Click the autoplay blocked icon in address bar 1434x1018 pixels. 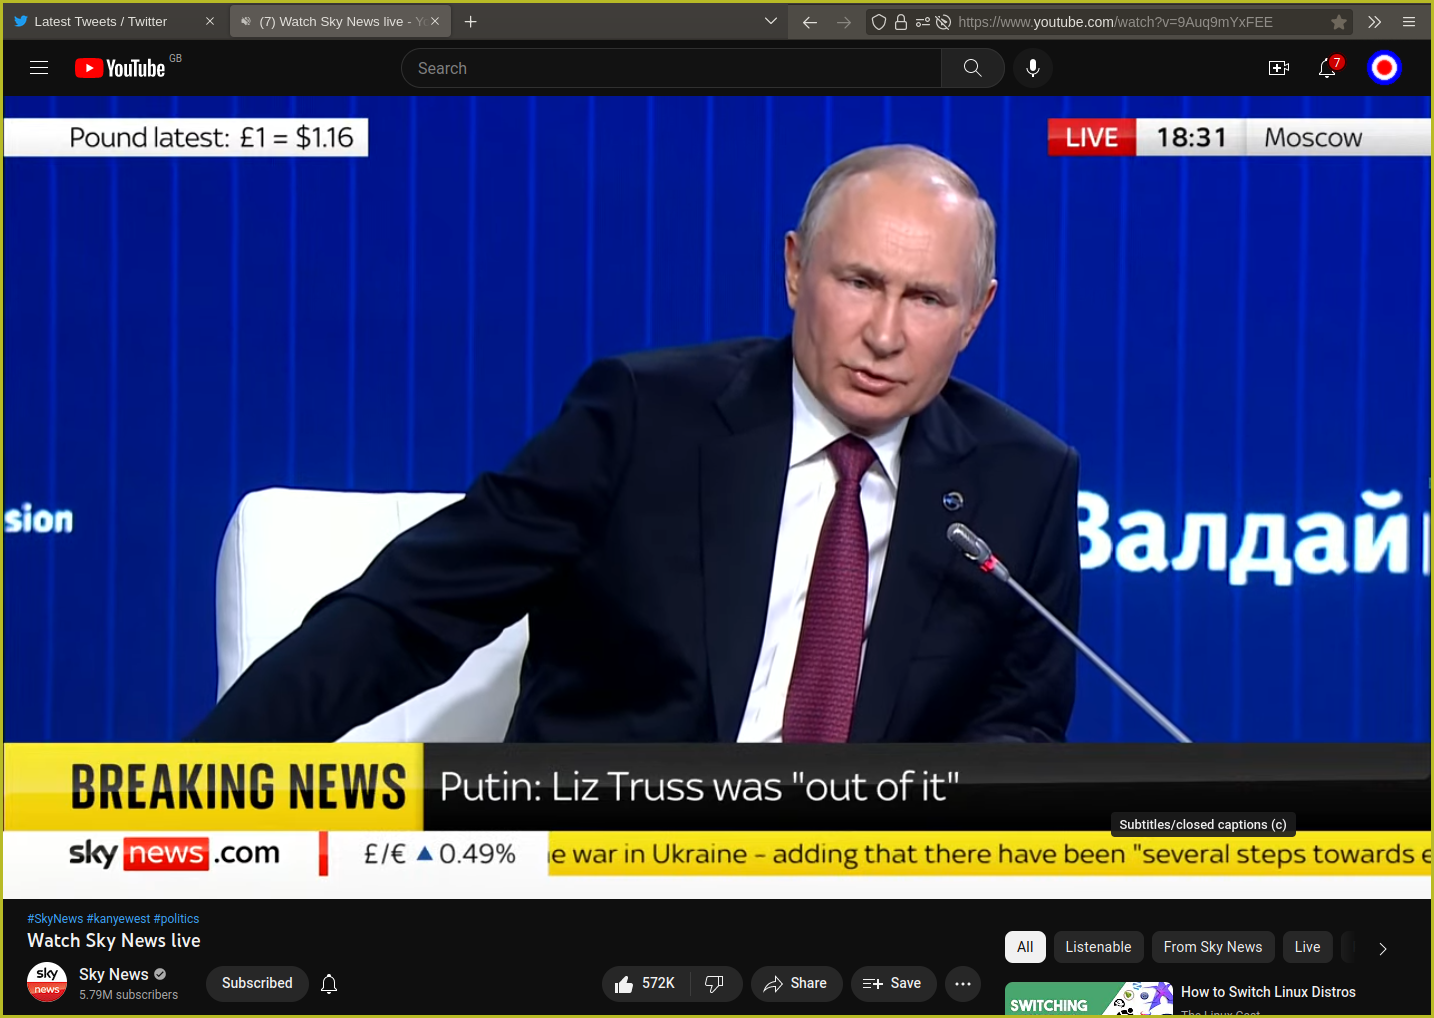point(943,22)
